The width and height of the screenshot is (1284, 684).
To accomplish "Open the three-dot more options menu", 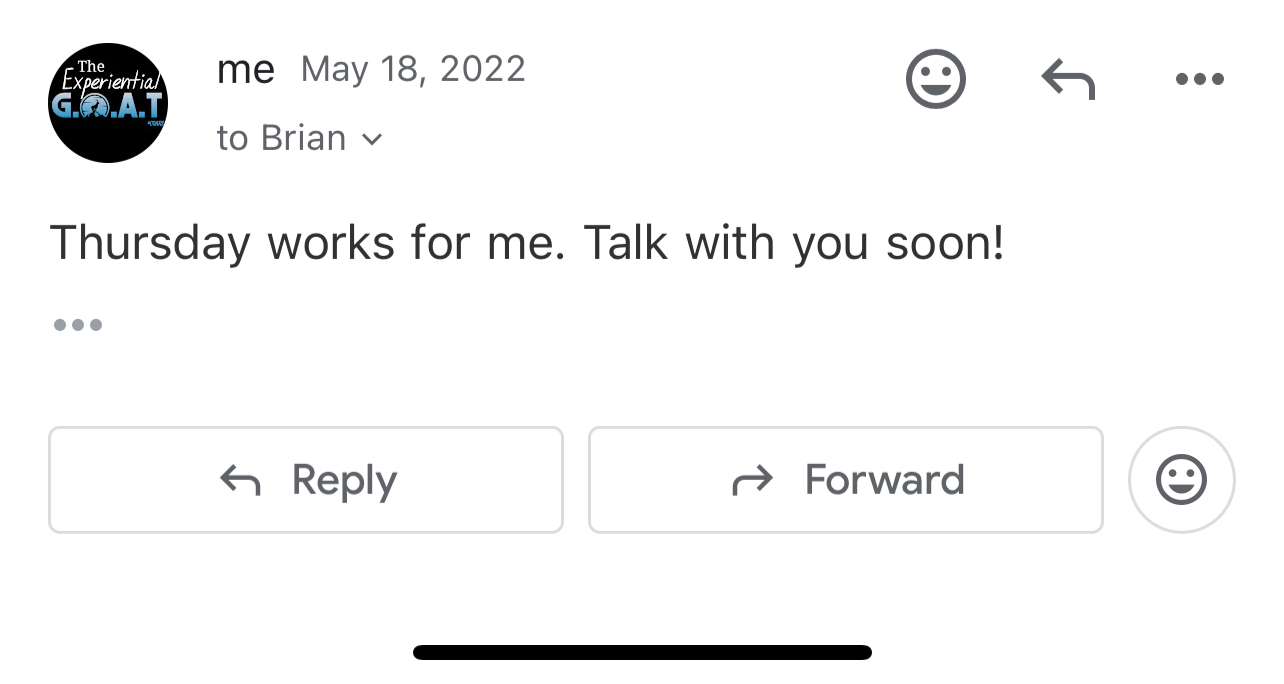I will (x=1200, y=79).
